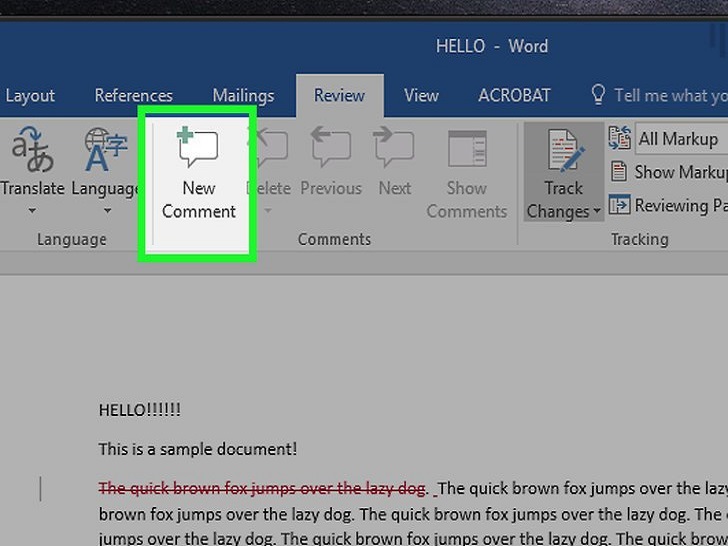This screenshot has width=728, height=546.
Task: Click the Tell me lightbulb icon
Action: [x=598, y=94]
